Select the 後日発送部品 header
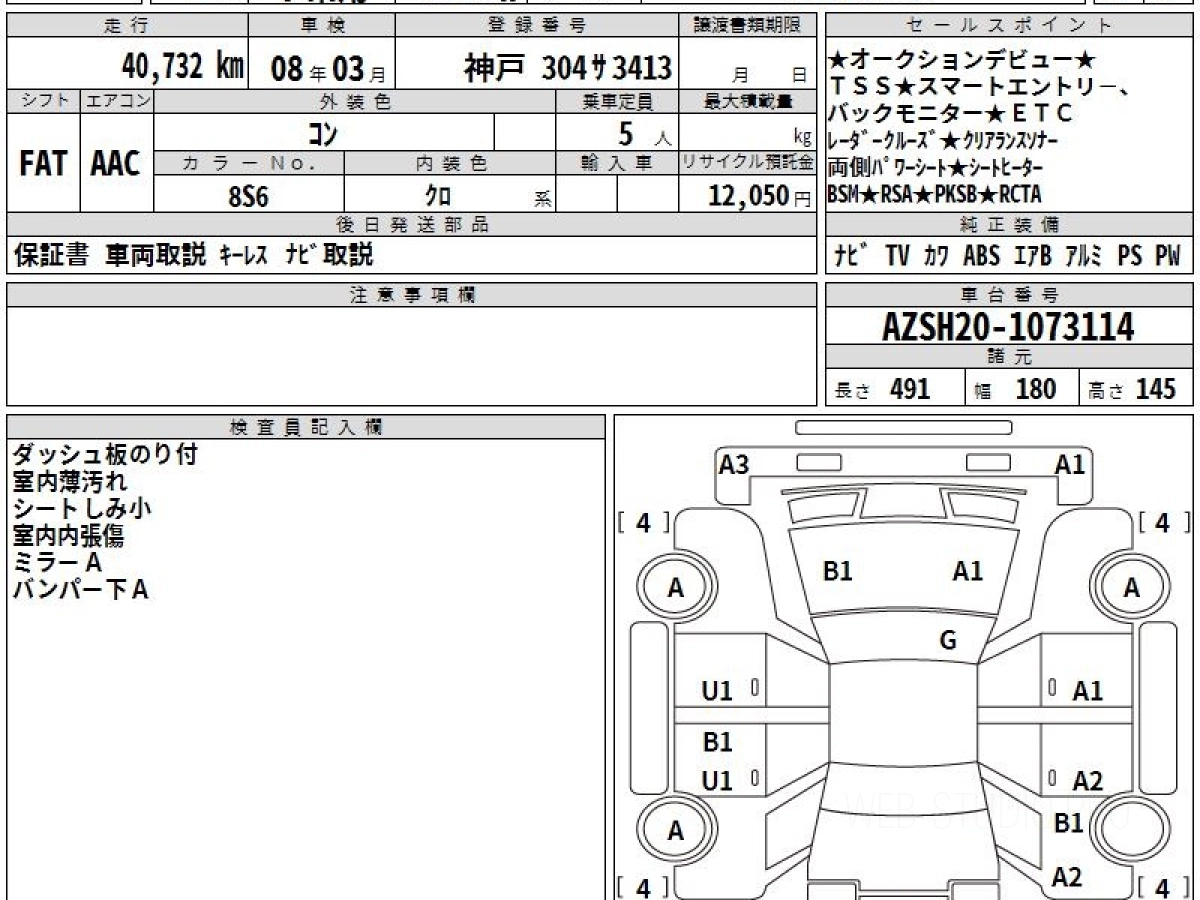This screenshot has height=900, width=1200. 412,225
